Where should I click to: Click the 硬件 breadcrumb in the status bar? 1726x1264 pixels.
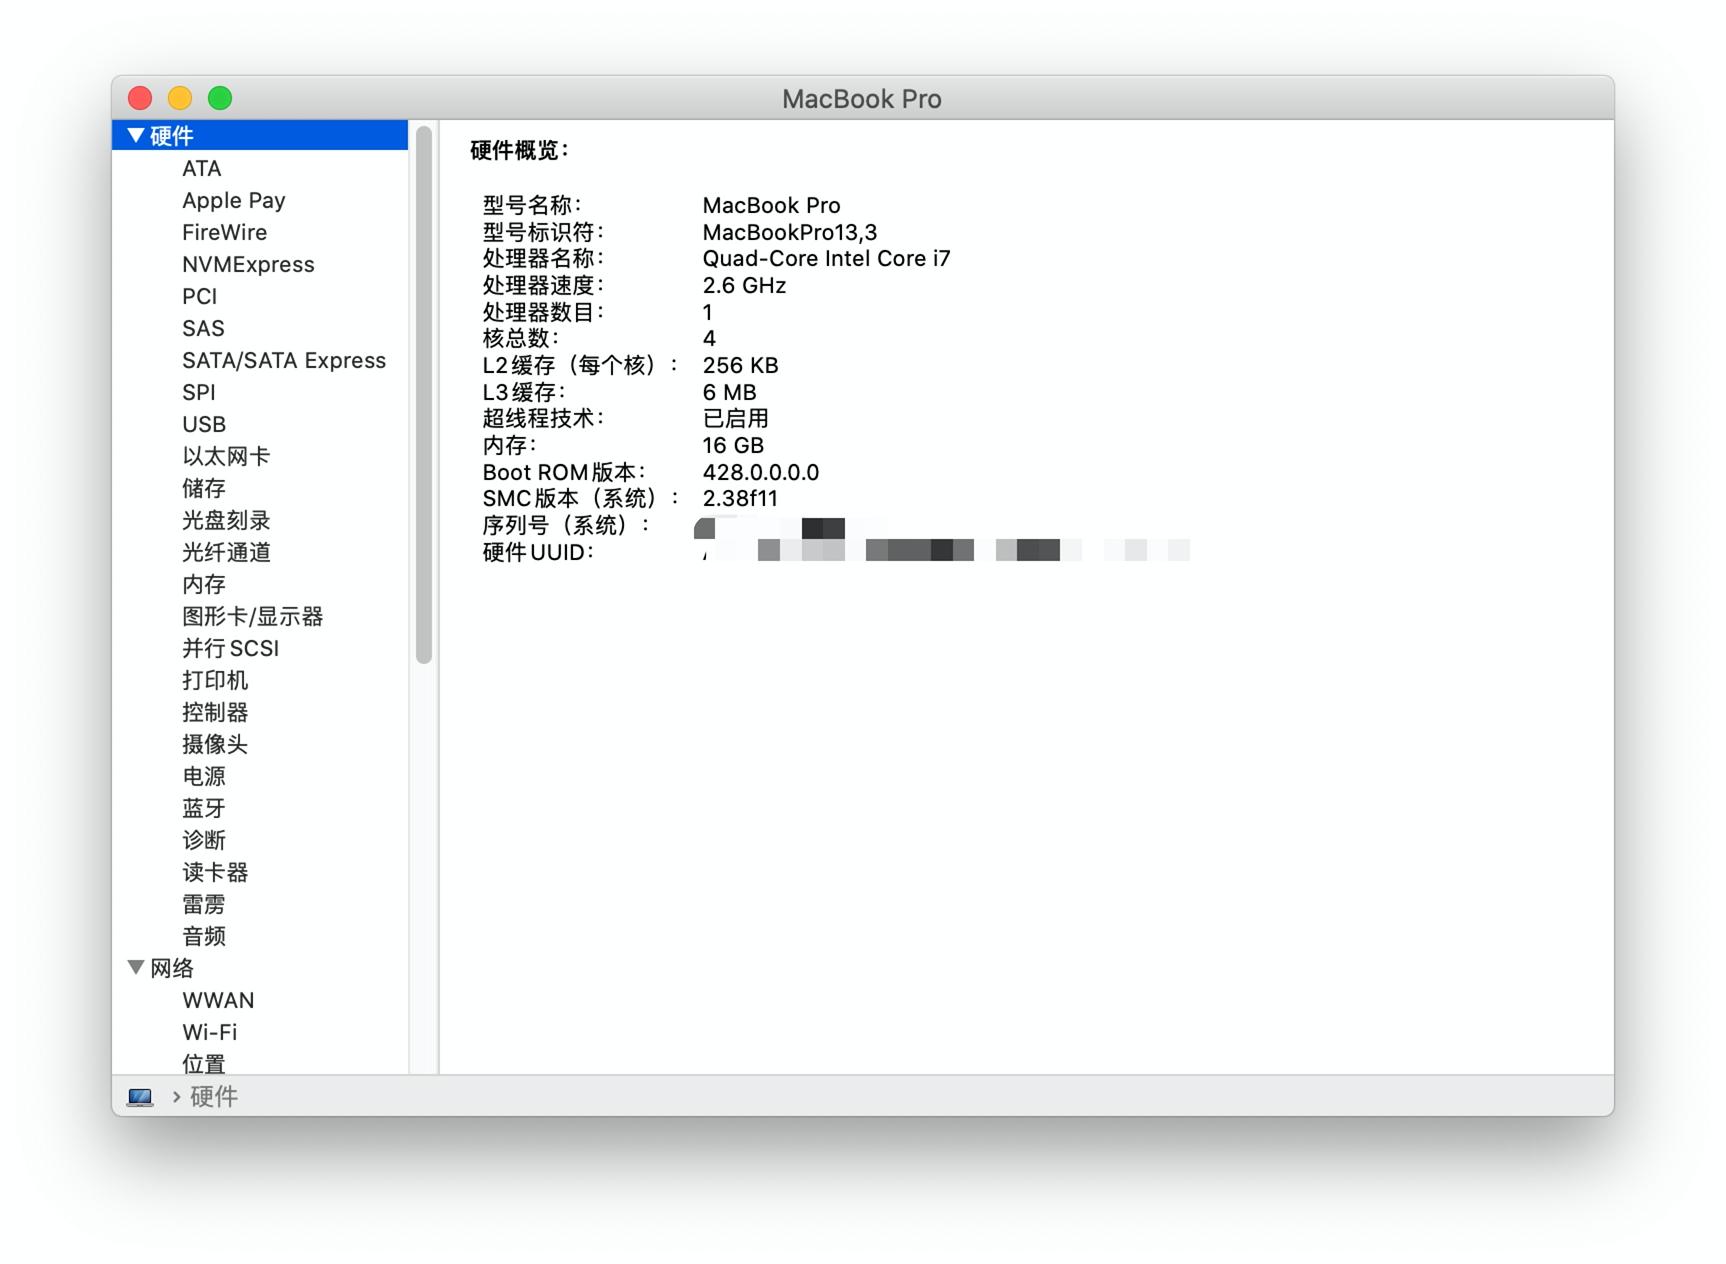[213, 1096]
